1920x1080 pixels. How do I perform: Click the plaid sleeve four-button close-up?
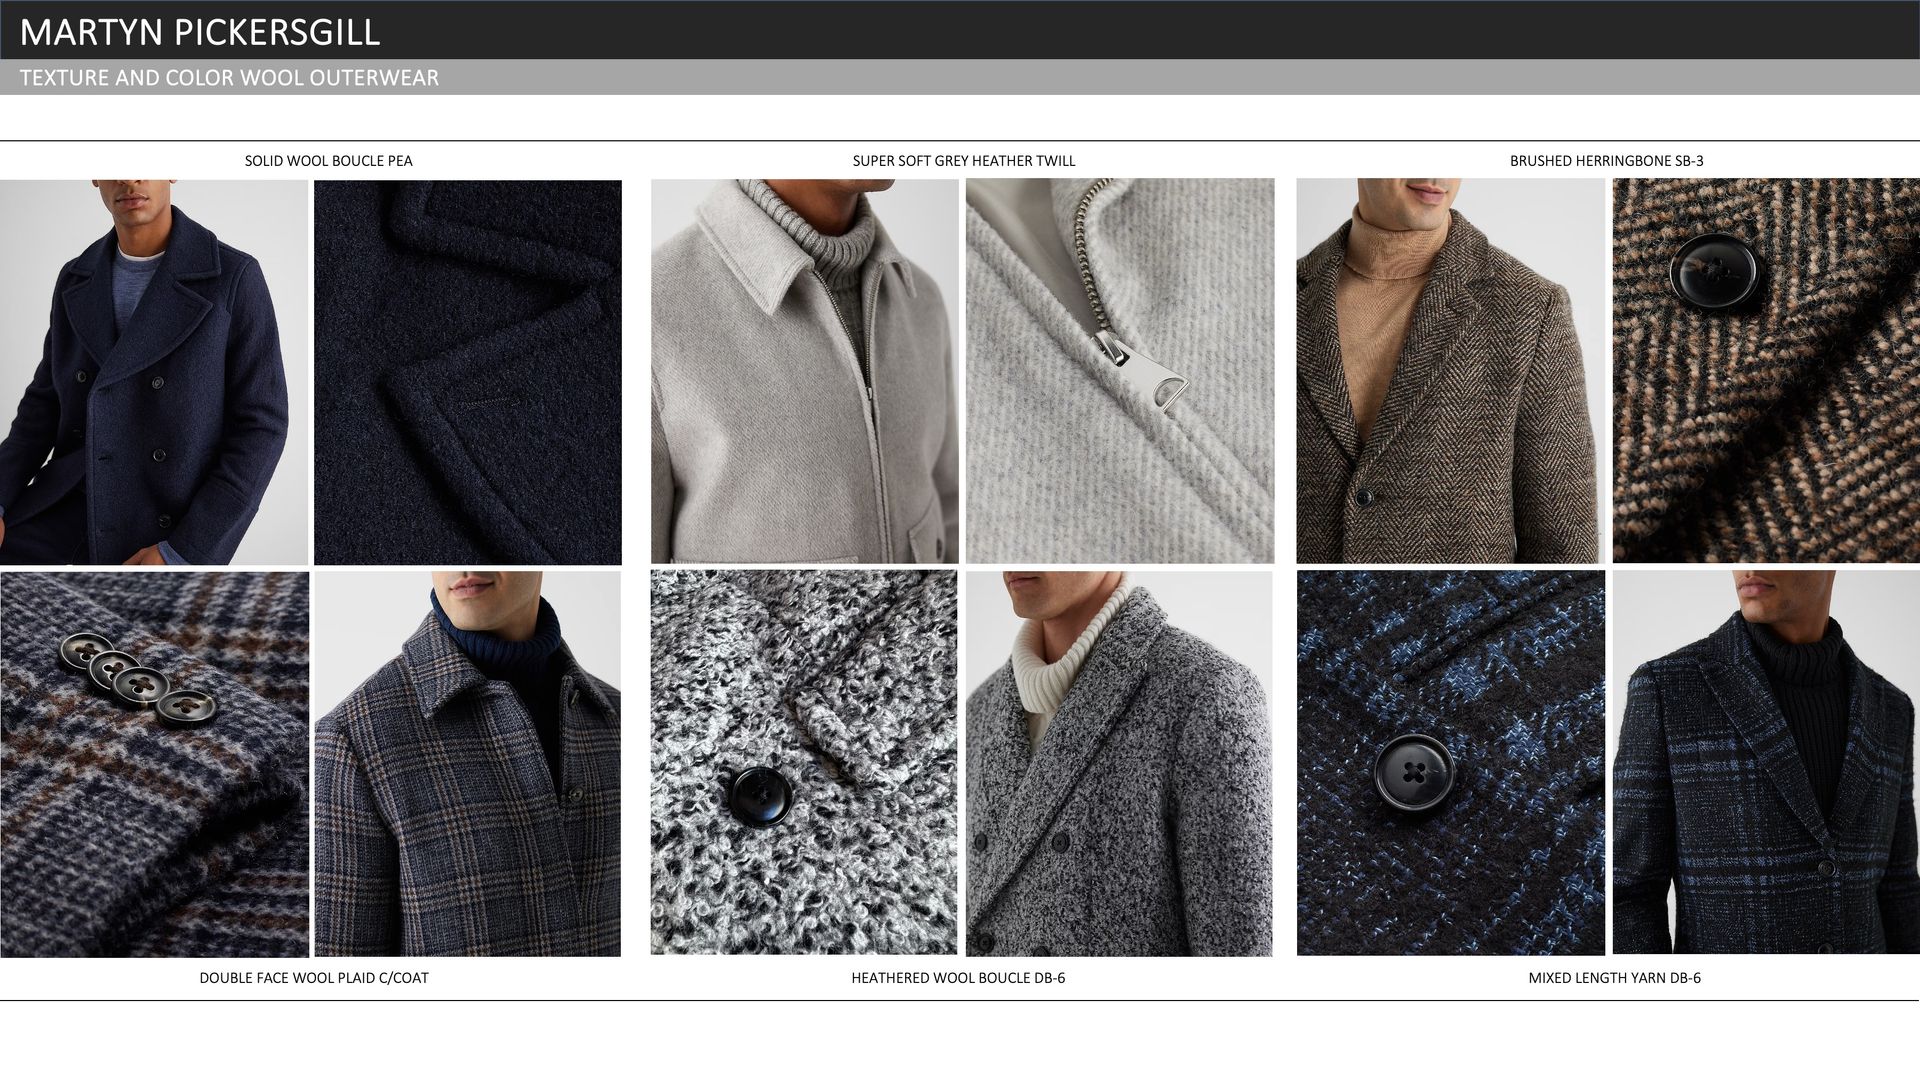pos(154,764)
